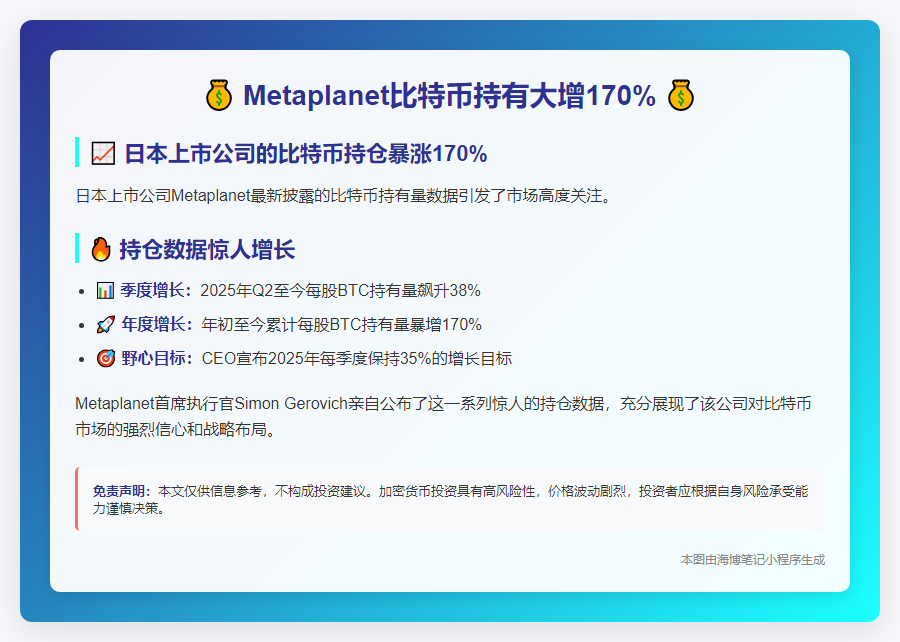900x642 pixels.
Task: Click the money bag emoji right of the title
Action: (681, 95)
